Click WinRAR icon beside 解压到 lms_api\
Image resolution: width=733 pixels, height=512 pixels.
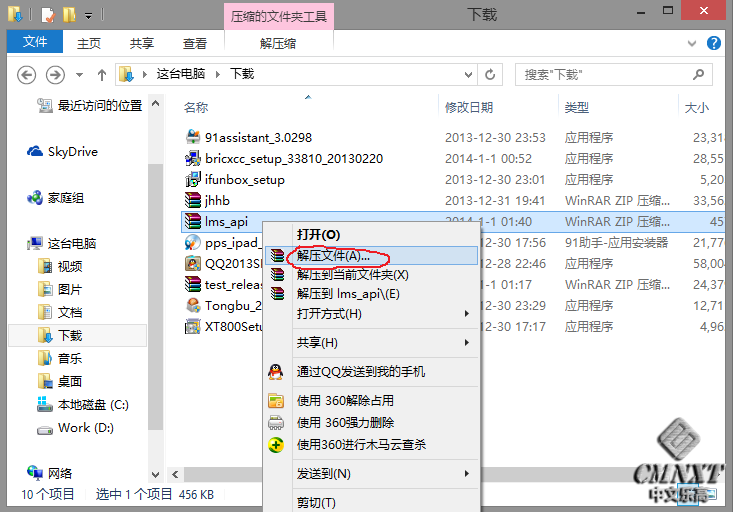pos(278,294)
